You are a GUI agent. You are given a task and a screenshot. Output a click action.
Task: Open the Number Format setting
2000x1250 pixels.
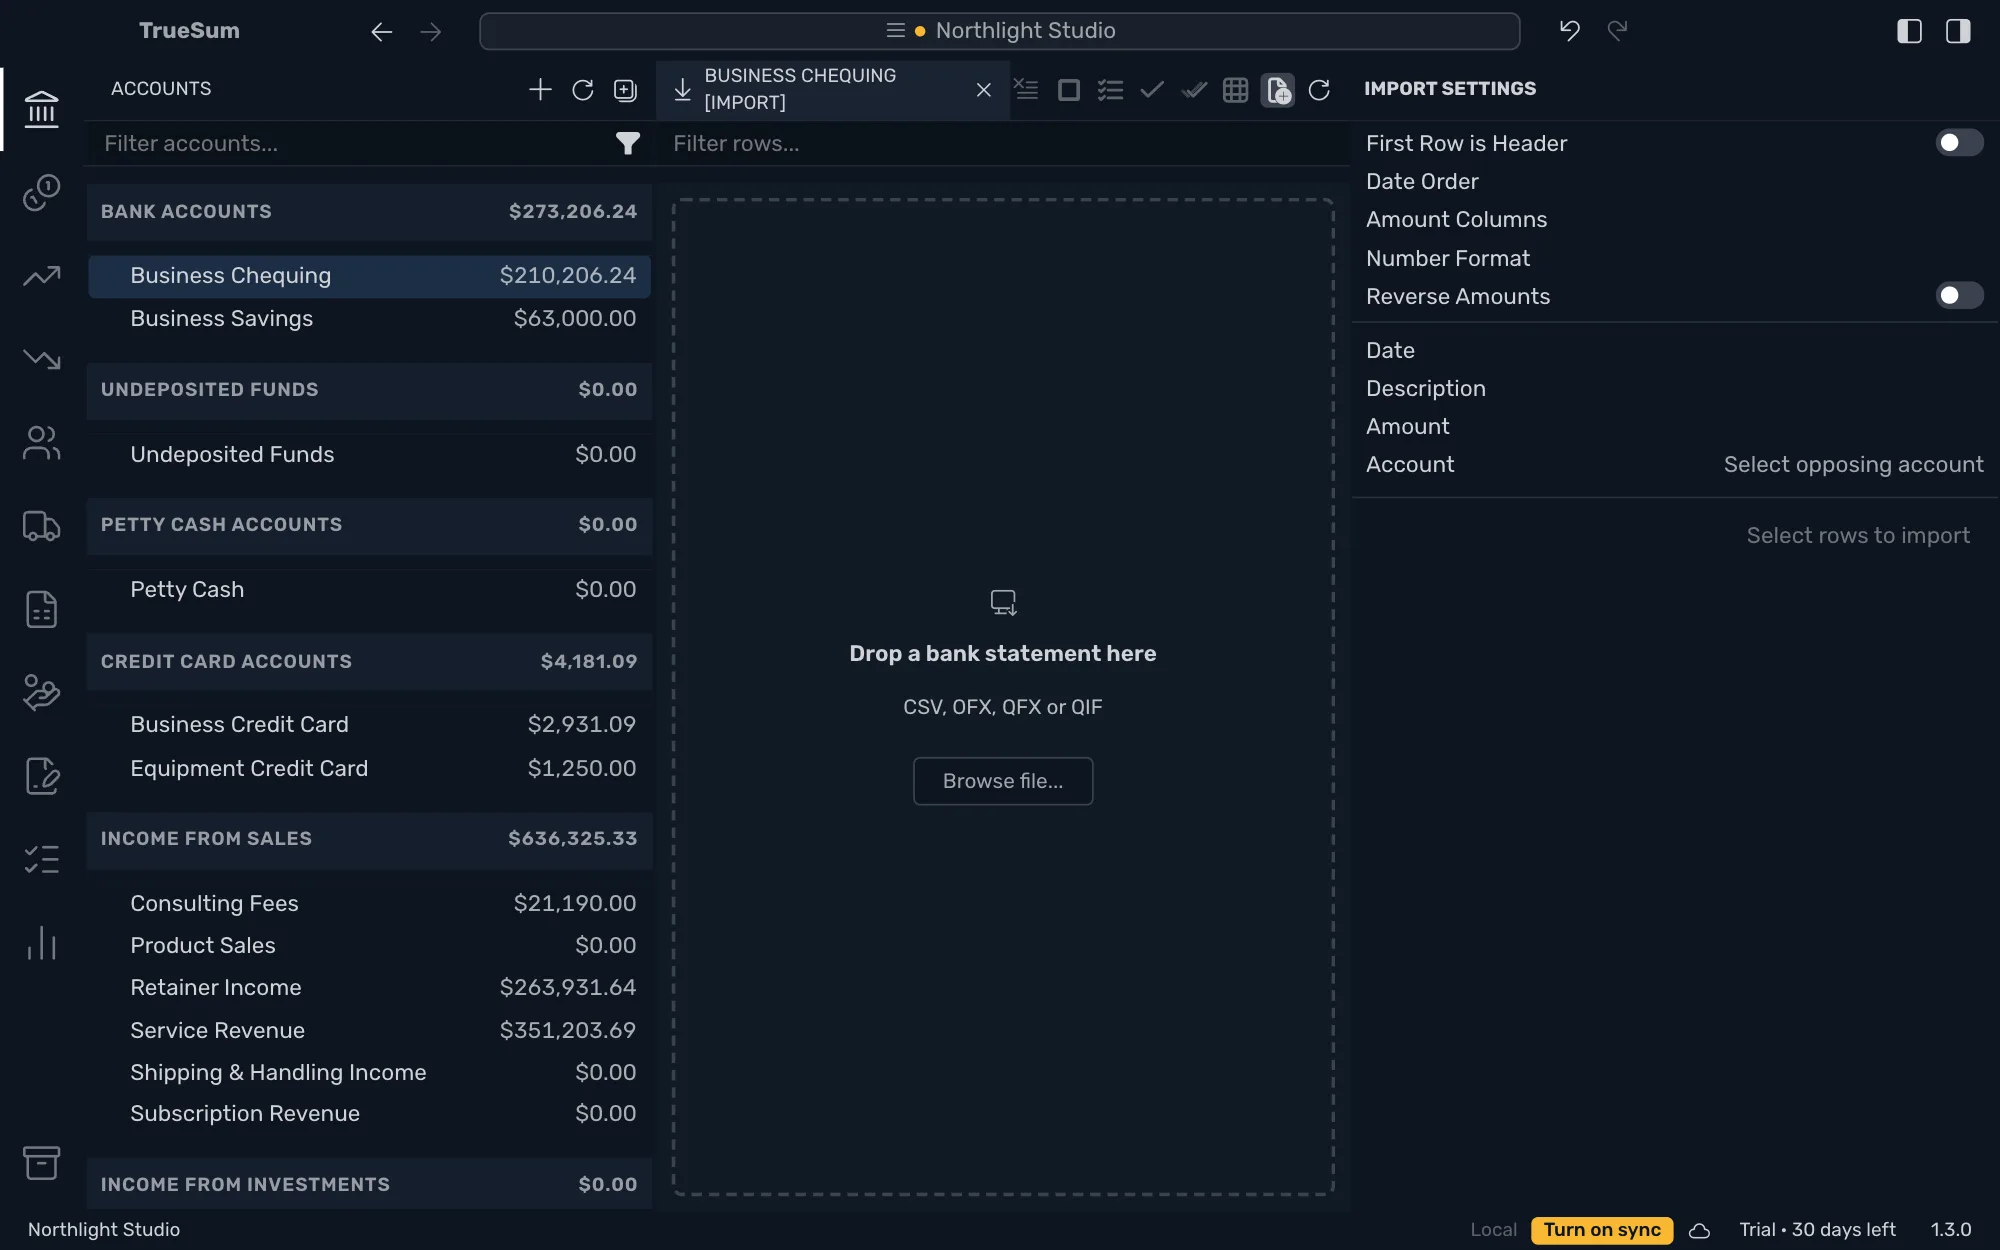1675,259
